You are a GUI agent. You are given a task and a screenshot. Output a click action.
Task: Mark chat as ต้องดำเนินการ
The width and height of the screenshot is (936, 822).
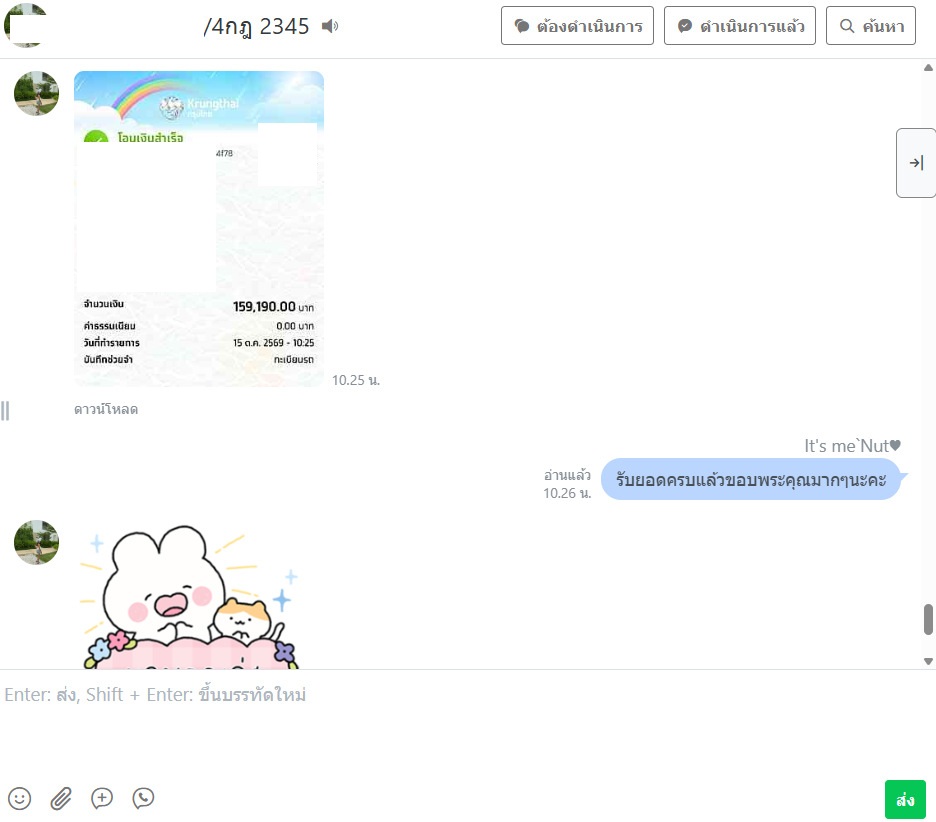pos(577,26)
